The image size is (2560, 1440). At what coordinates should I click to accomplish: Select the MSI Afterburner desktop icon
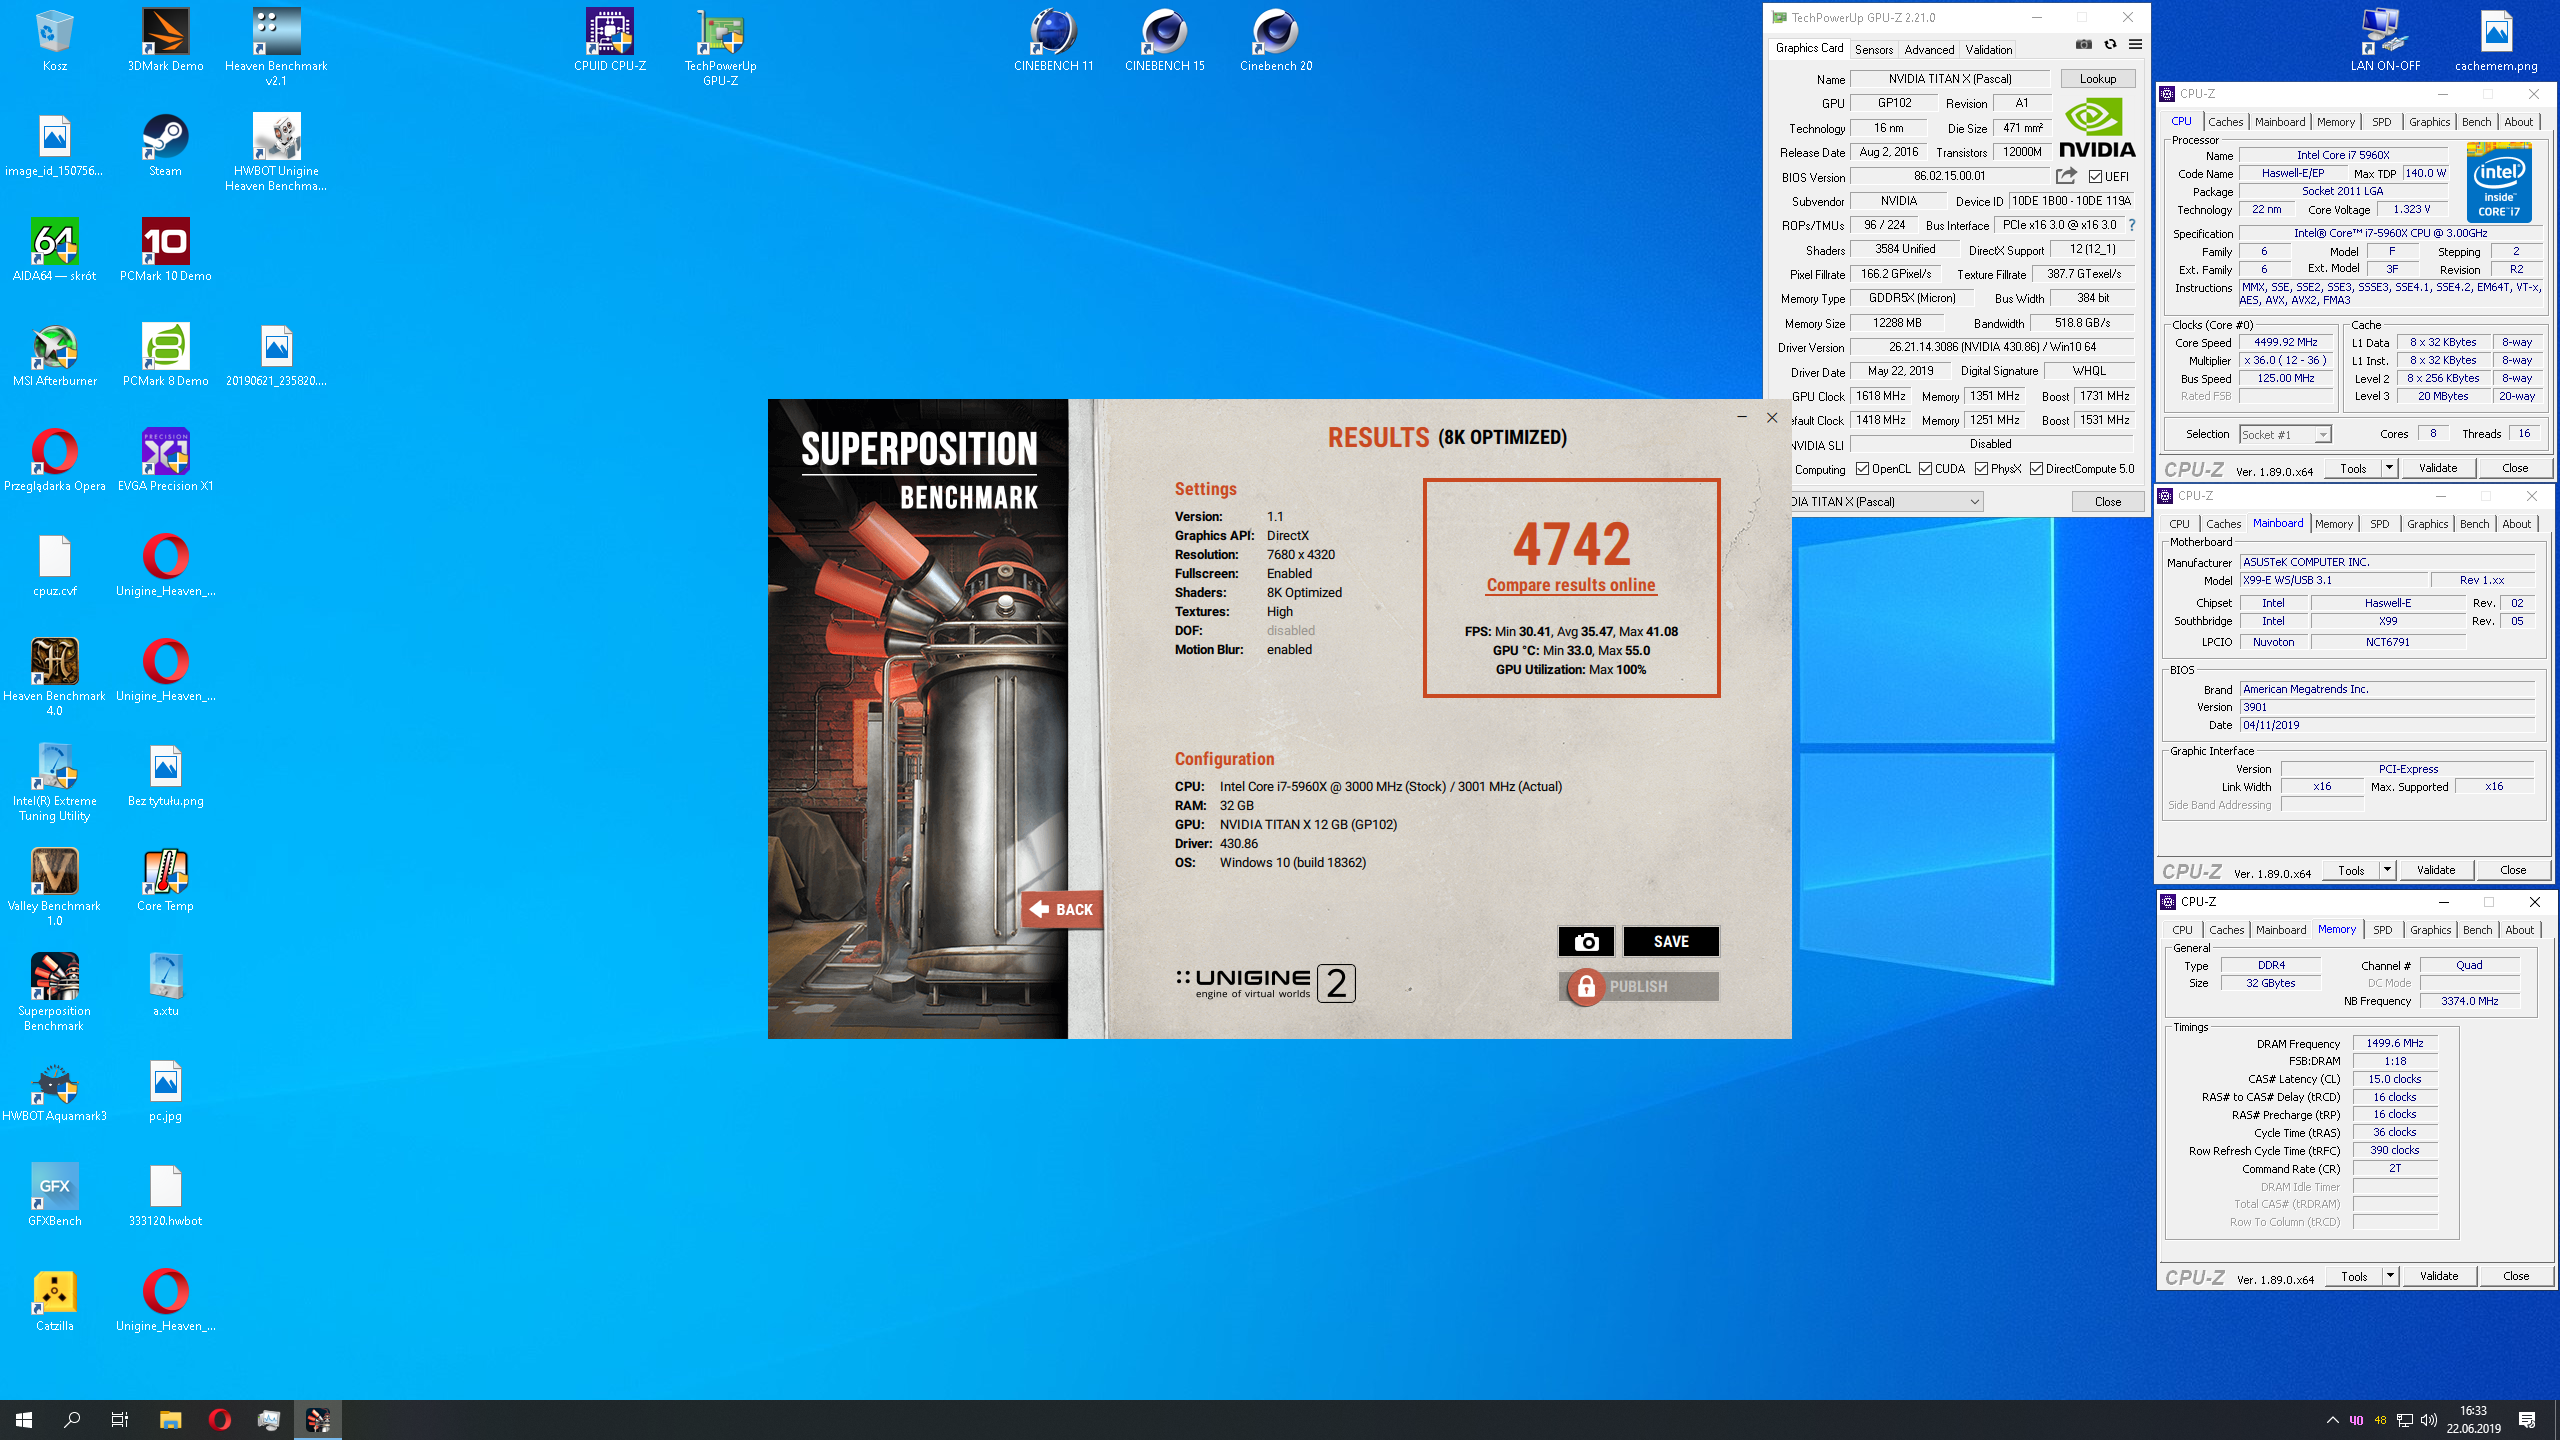click(55, 355)
